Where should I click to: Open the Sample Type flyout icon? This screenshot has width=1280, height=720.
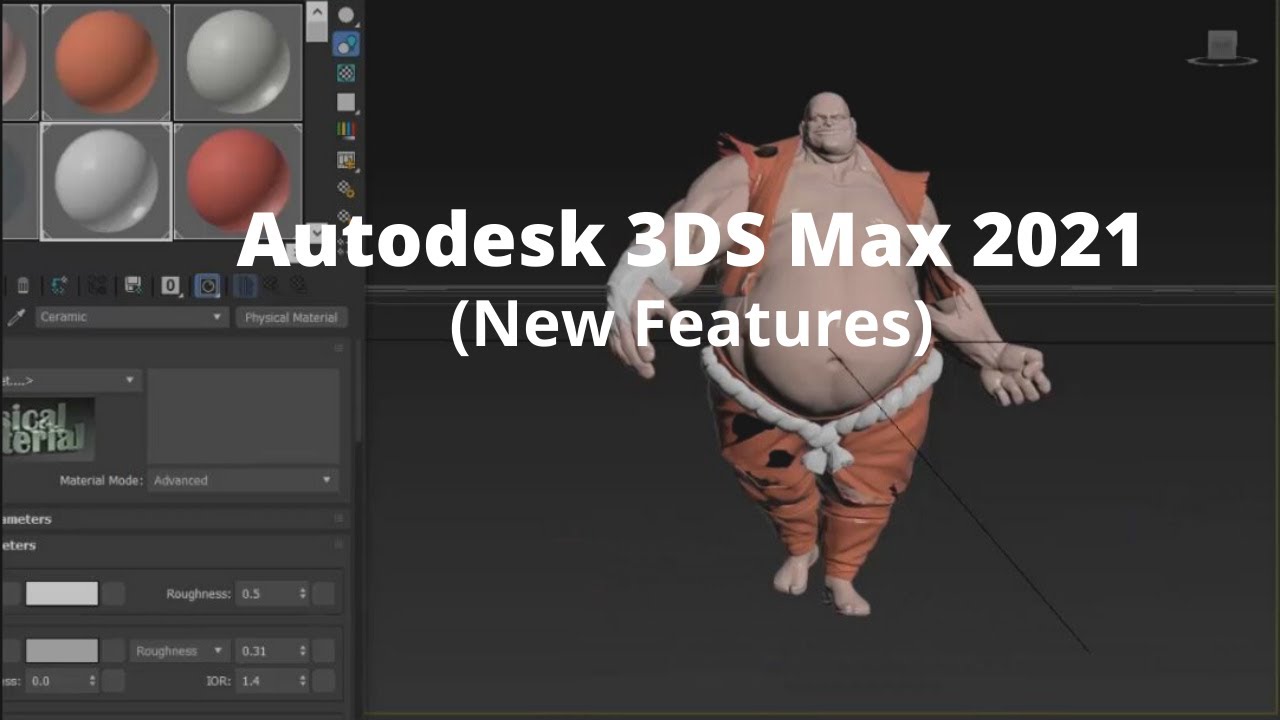point(346,15)
